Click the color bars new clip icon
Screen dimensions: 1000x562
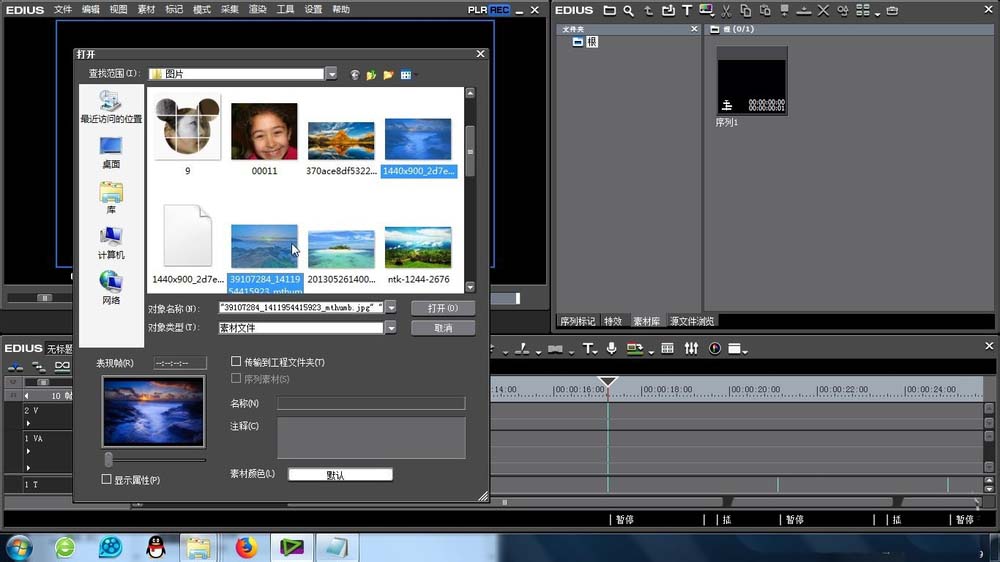[x=706, y=10]
